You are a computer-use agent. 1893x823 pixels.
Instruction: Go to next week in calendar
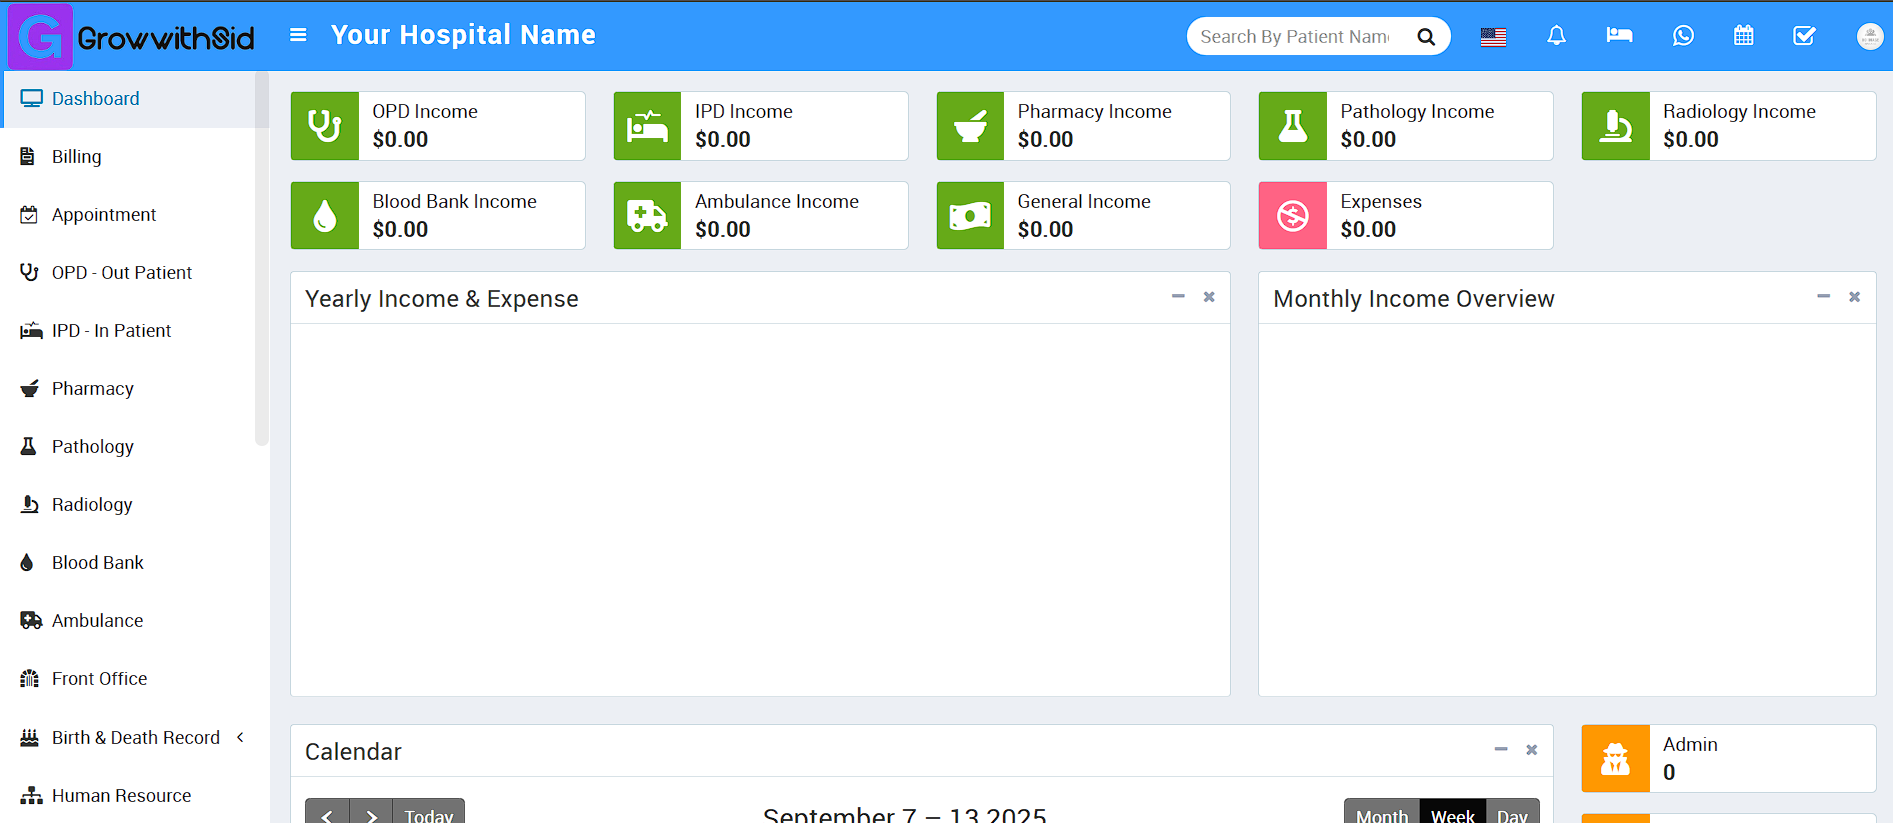(x=371, y=814)
